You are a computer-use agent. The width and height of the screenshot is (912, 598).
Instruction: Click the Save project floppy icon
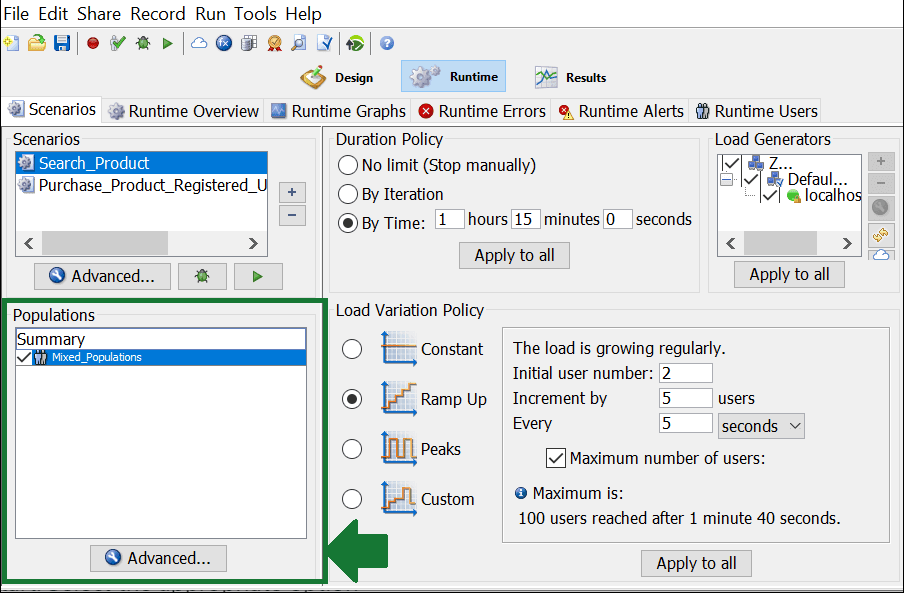[62, 43]
